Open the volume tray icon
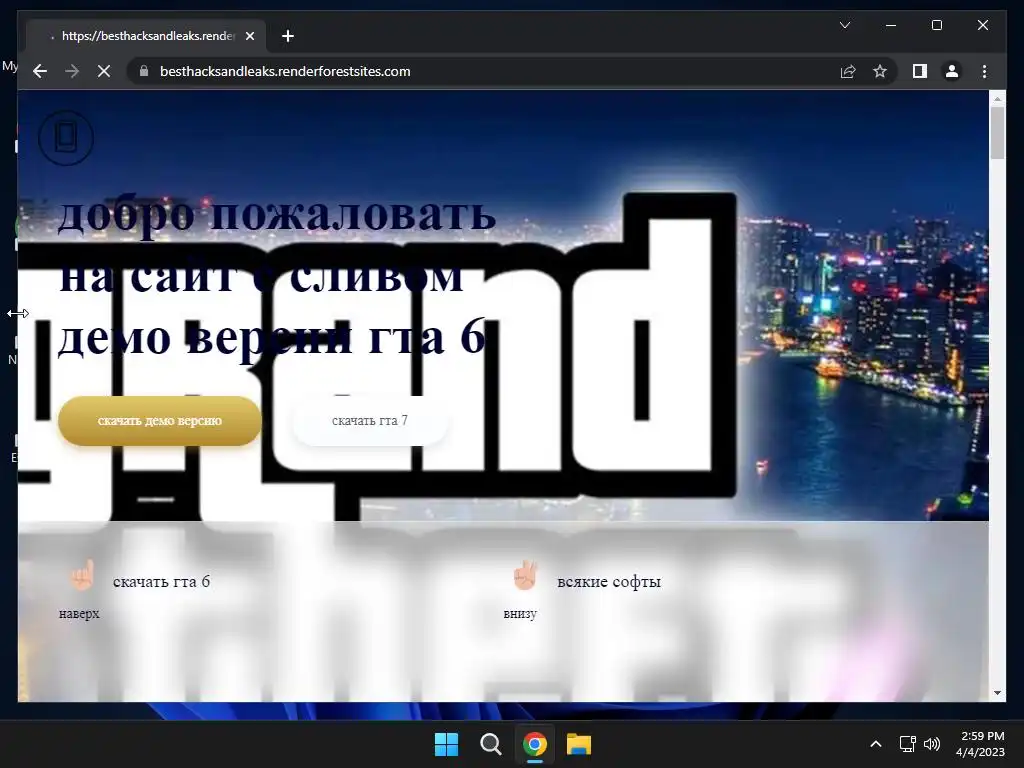The height and width of the screenshot is (768, 1024). coord(932,744)
